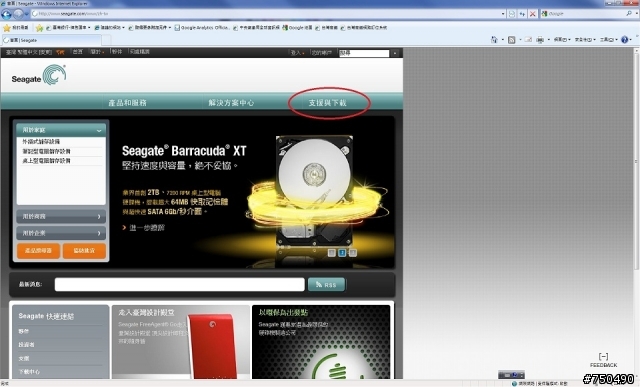Screen dimensions: 640x387
Task: Click the Internet zone globe in status bar
Action: pyautogui.click(x=514, y=384)
